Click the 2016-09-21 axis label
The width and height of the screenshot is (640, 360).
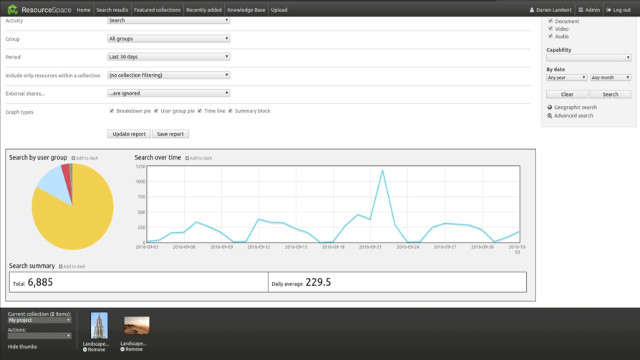370,247
